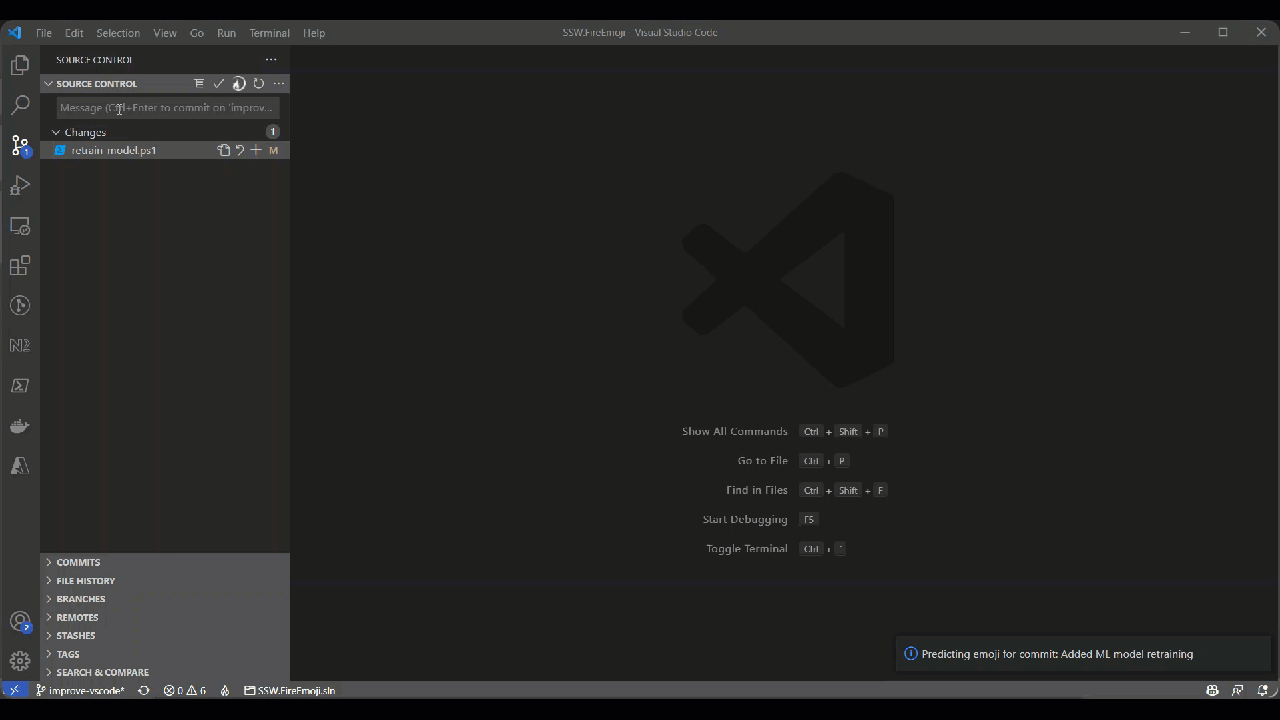The width and height of the screenshot is (1280, 720).
Task: Expand the FILE HISTORY section
Action: tap(165, 581)
